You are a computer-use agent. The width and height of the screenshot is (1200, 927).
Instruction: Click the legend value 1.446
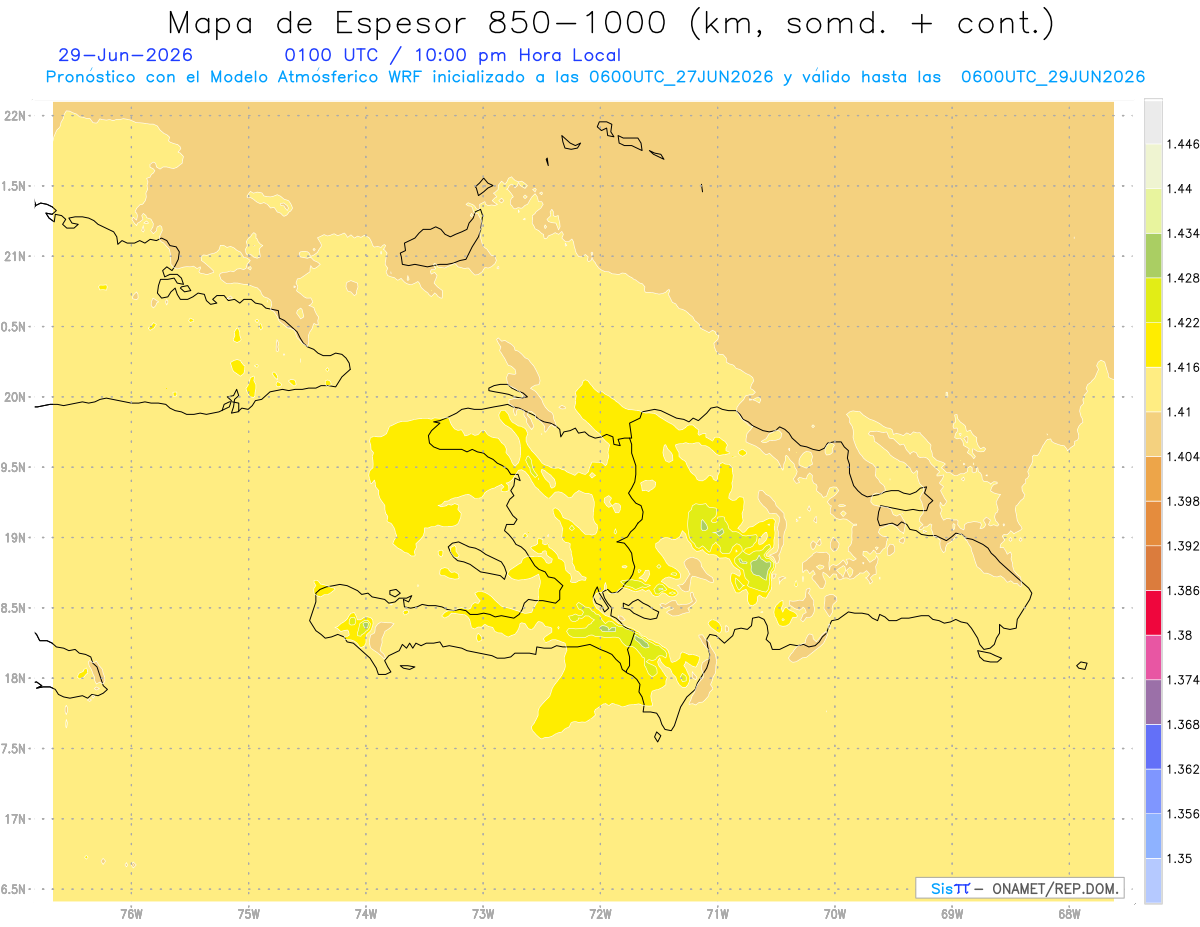[1184, 144]
